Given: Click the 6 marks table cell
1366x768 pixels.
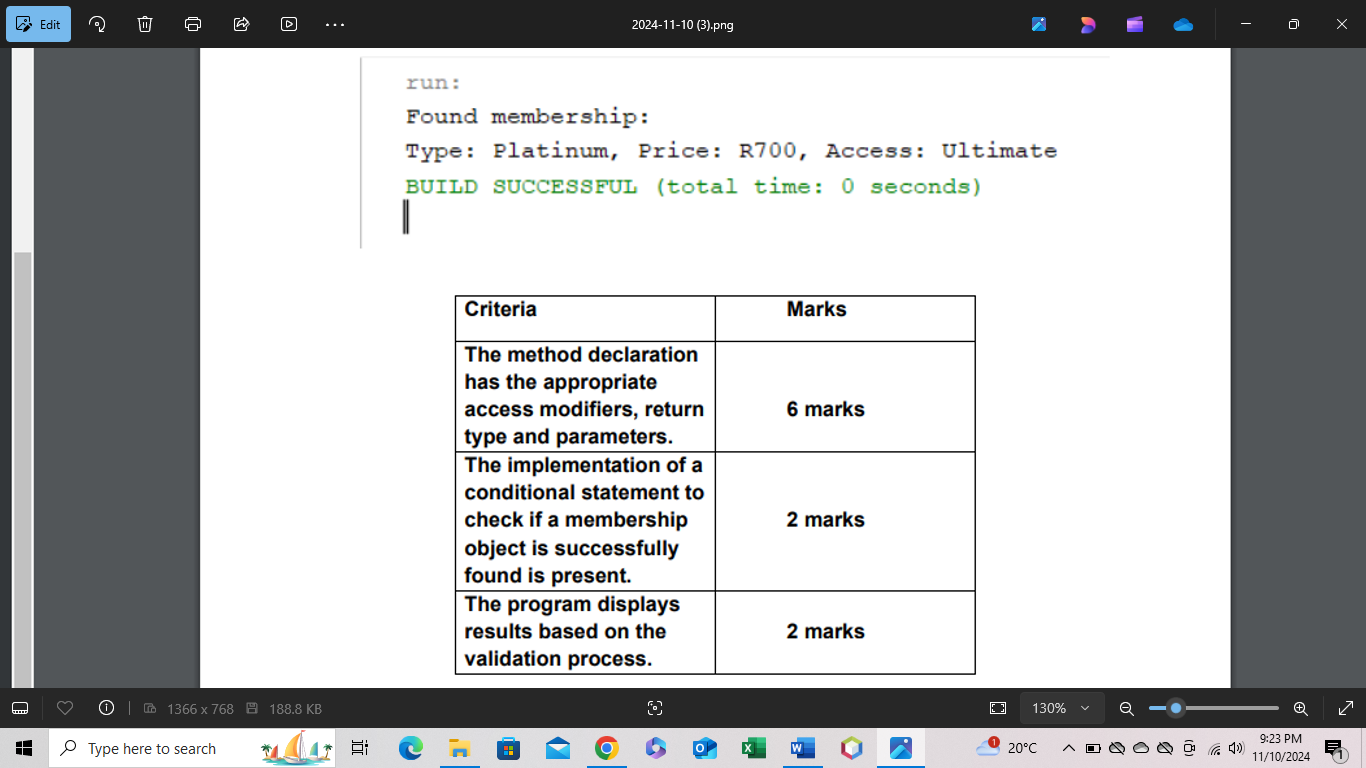Looking at the screenshot, I should 845,396.
